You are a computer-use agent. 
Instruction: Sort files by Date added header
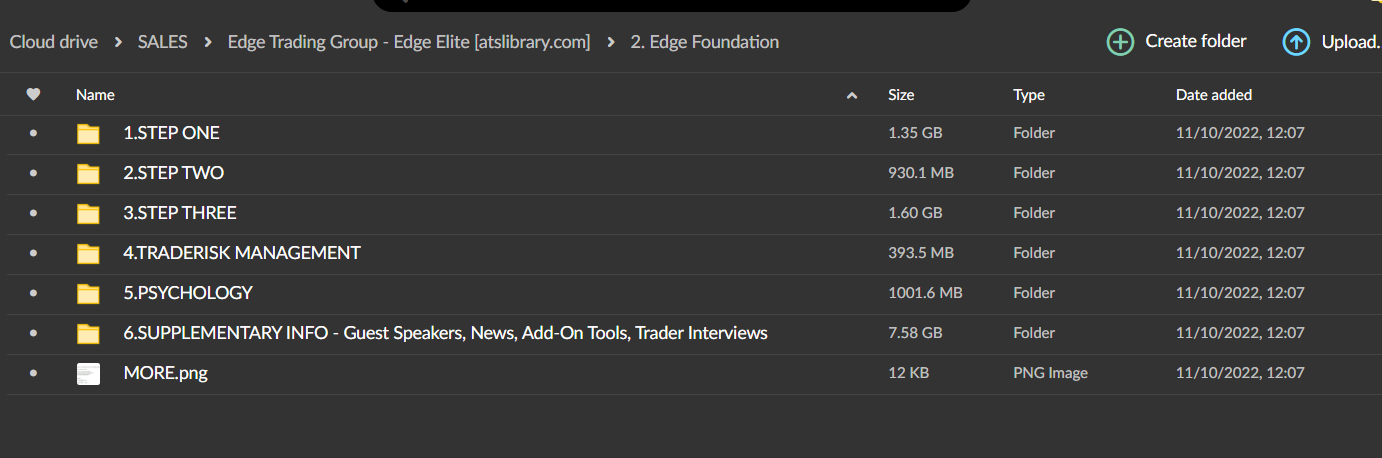[1213, 95]
